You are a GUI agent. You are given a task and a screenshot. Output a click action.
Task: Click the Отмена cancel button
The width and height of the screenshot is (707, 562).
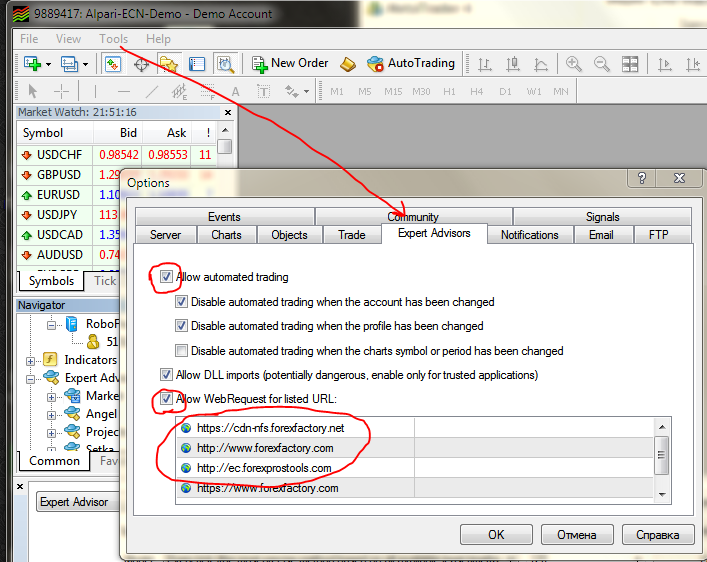(577, 534)
